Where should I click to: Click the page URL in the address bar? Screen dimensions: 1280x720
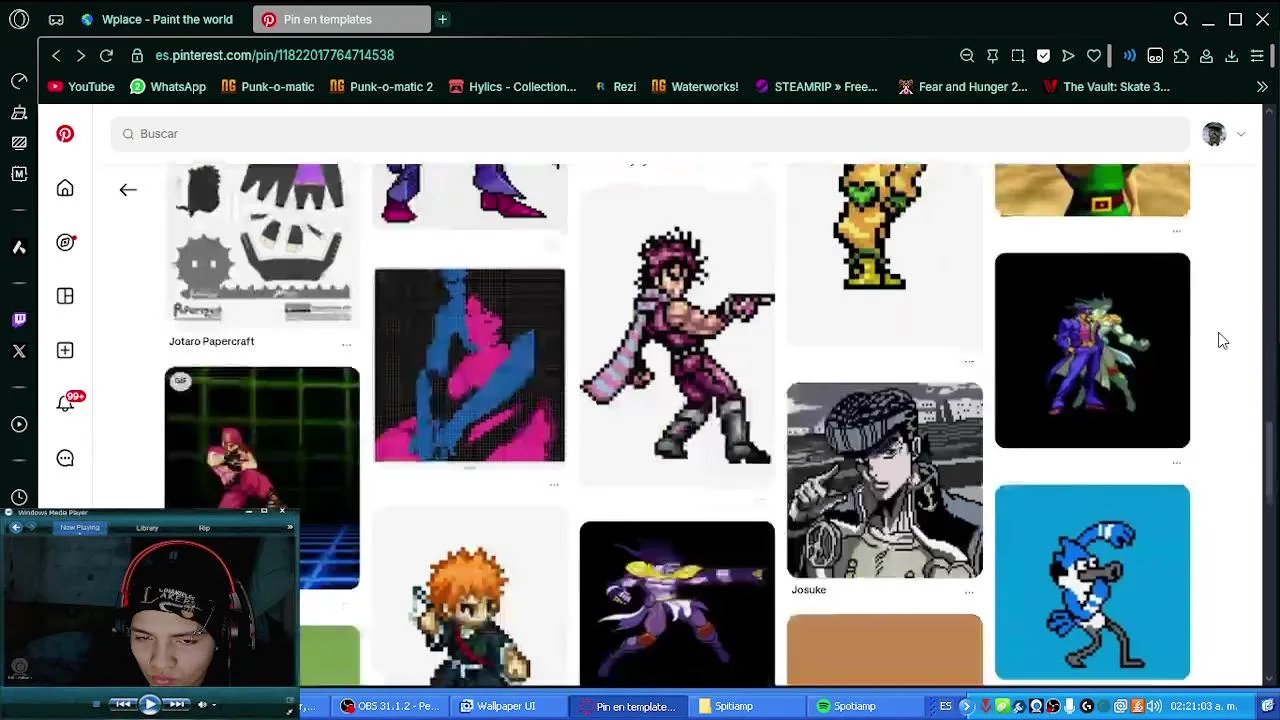pyautogui.click(x=274, y=55)
